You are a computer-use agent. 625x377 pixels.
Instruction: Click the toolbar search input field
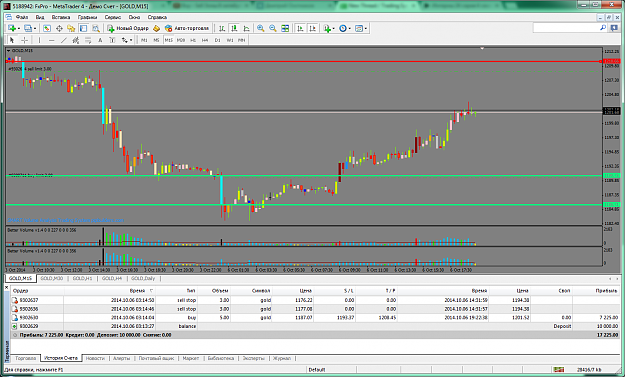pos(566,28)
